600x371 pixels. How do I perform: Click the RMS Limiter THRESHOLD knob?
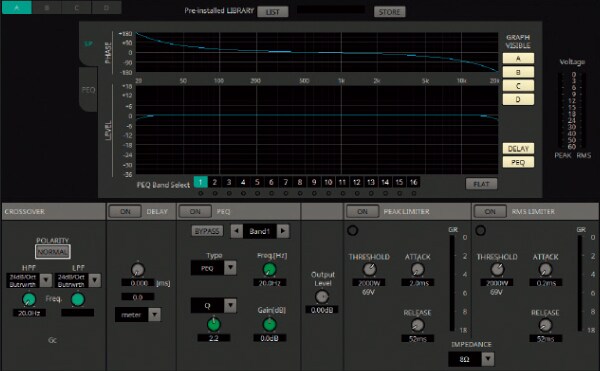click(x=497, y=269)
